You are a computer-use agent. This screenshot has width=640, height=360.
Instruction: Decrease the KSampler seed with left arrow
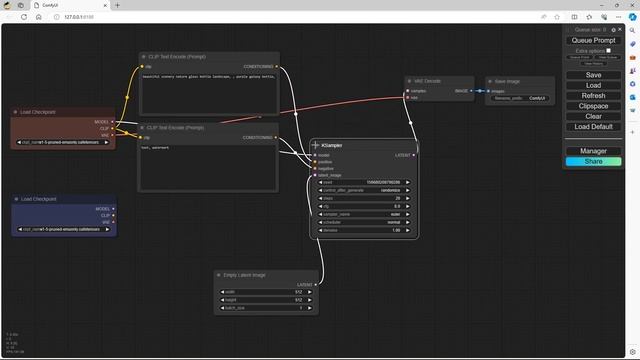(320, 182)
